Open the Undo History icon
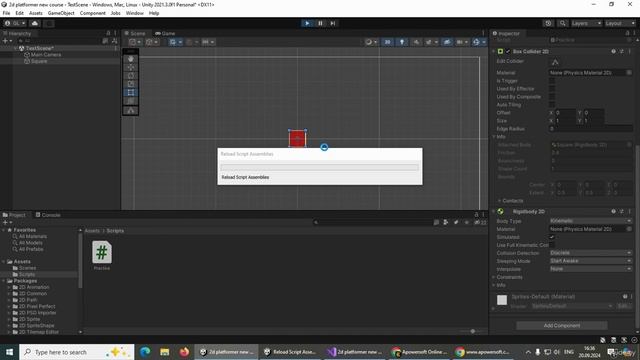 click(548, 23)
